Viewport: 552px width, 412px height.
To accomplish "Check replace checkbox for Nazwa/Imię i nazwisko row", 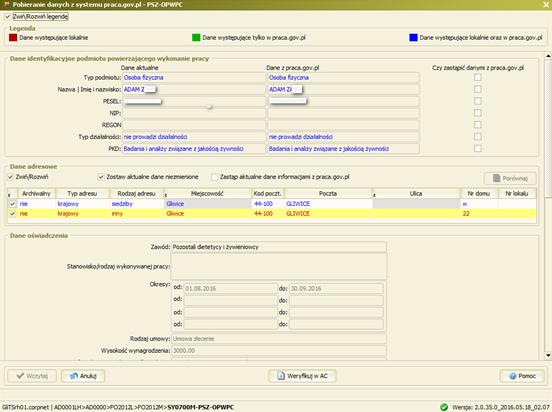I will pos(478,89).
